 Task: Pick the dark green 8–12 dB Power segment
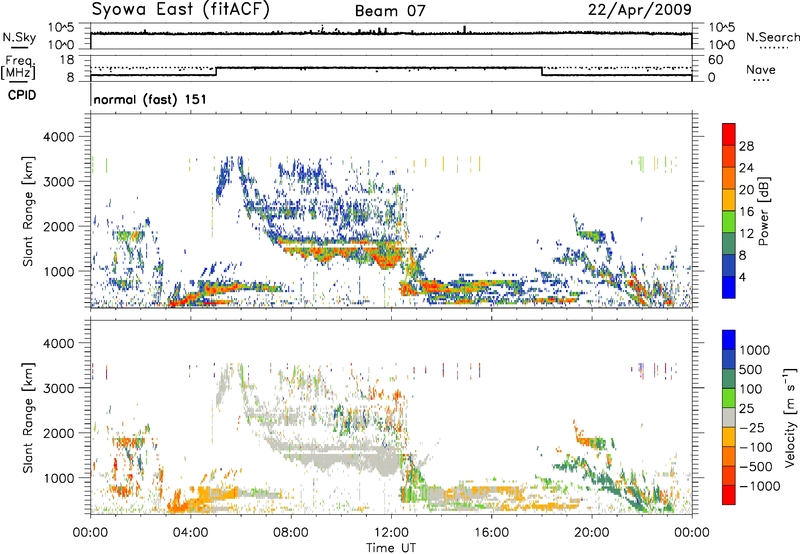(729, 244)
